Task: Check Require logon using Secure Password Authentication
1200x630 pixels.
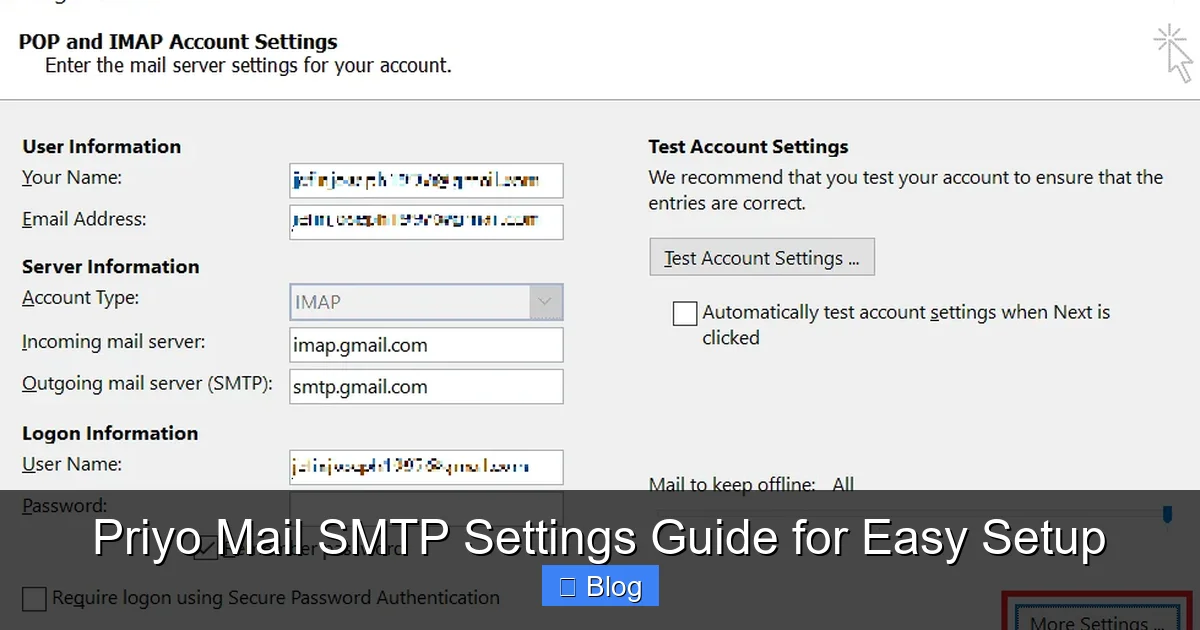Action: click(x=33, y=598)
